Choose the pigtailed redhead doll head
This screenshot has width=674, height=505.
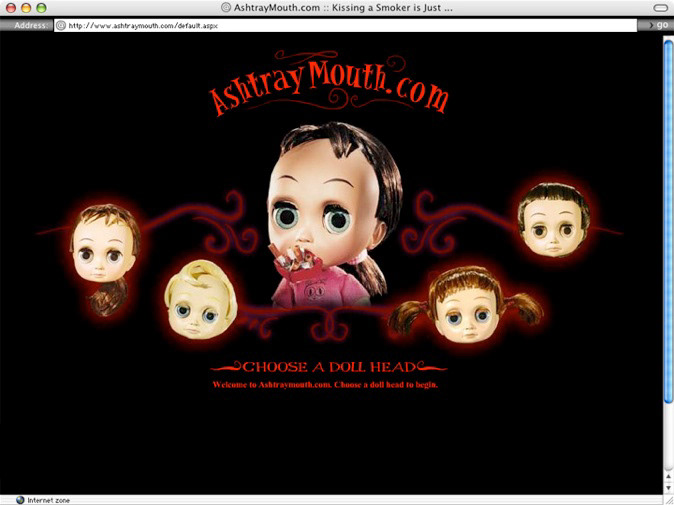point(467,304)
